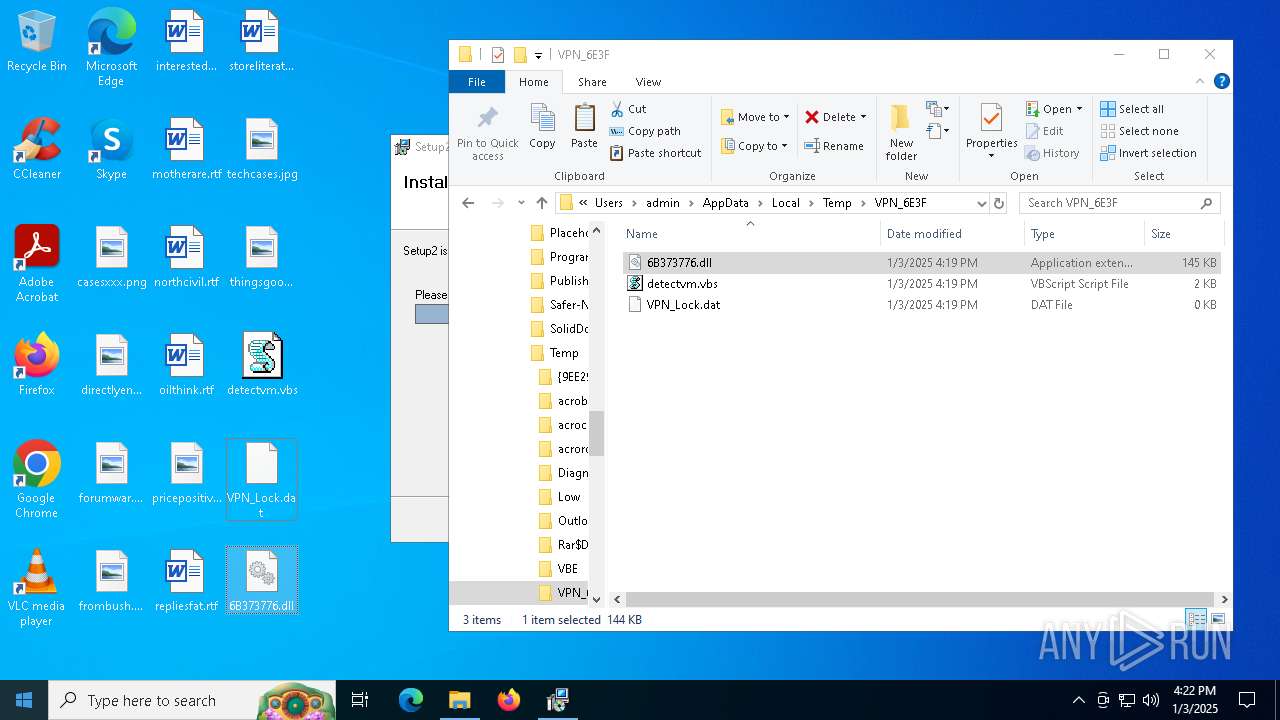The height and width of the screenshot is (720, 1280).
Task: Open address bar history dropdown
Action: point(981,203)
